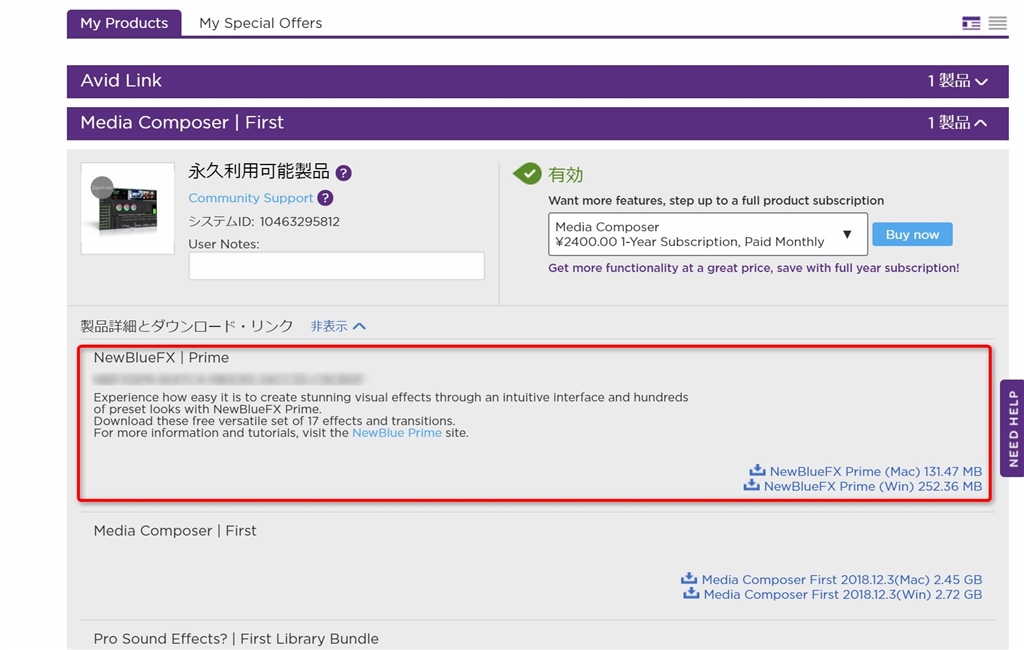Download NewBlueFX Prime (Mac) 131.47 MB
The image size is (1024, 650).
(876, 471)
